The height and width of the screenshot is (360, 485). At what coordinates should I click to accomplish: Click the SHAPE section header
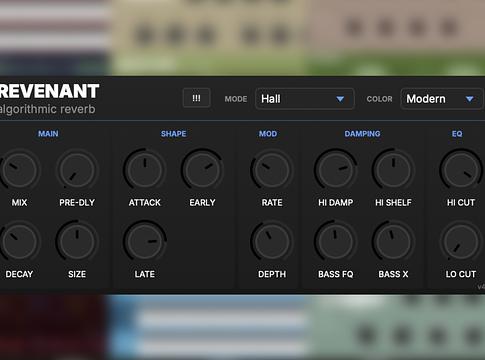(x=174, y=134)
